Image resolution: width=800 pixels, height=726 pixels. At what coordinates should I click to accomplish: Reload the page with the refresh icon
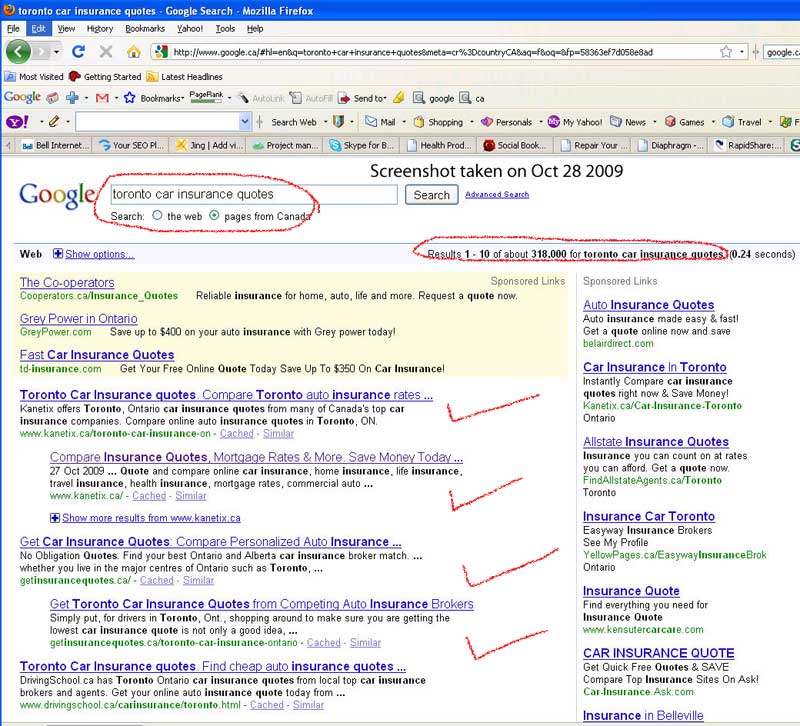click(x=79, y=52)
